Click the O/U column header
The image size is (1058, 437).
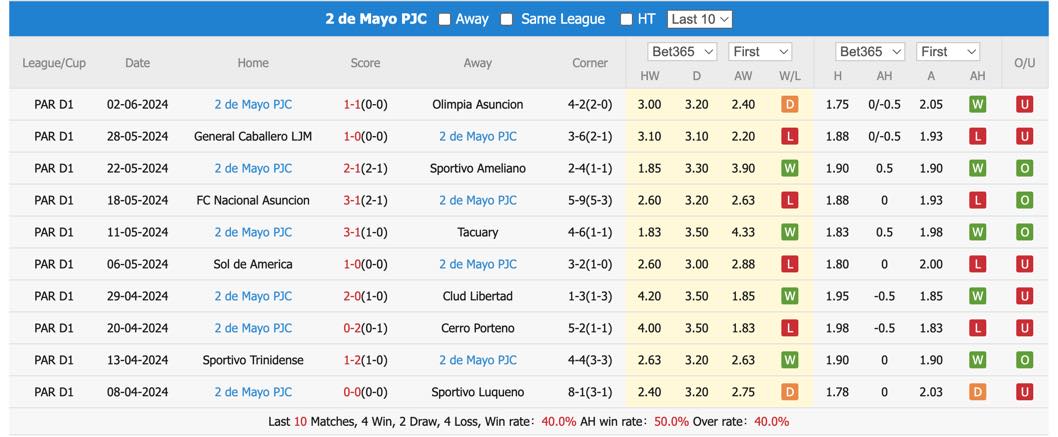click(x=1024, y=63)
